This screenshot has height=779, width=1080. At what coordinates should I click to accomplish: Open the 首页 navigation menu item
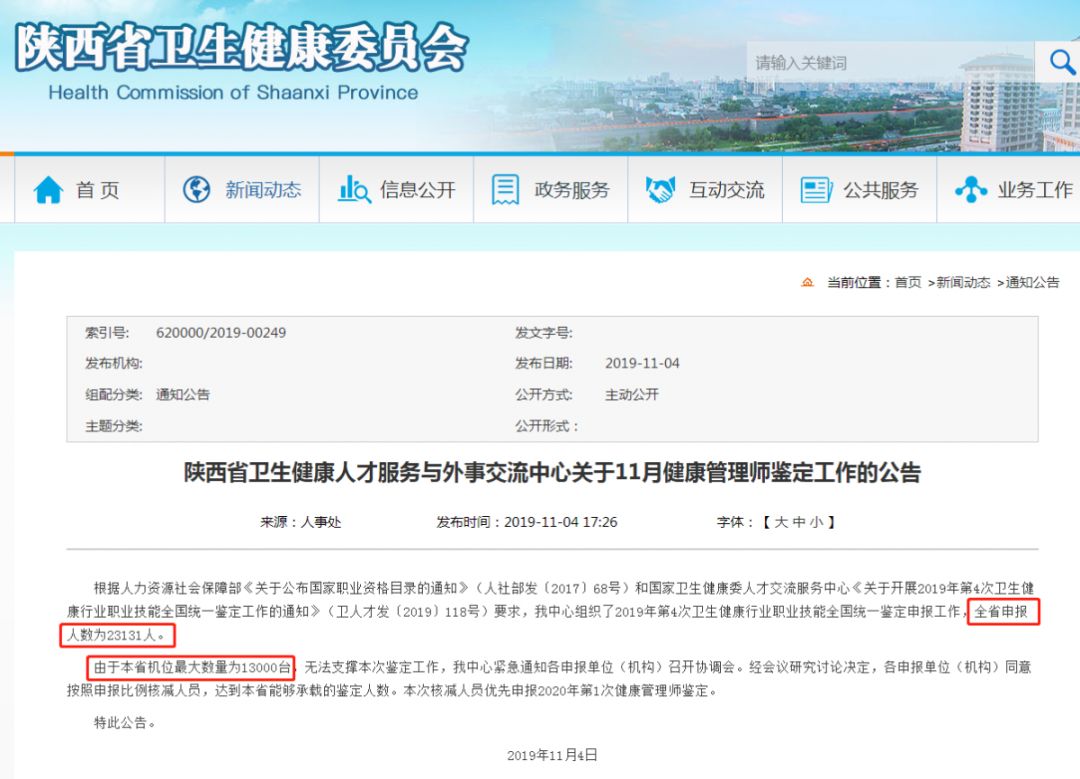coord(90,189)
